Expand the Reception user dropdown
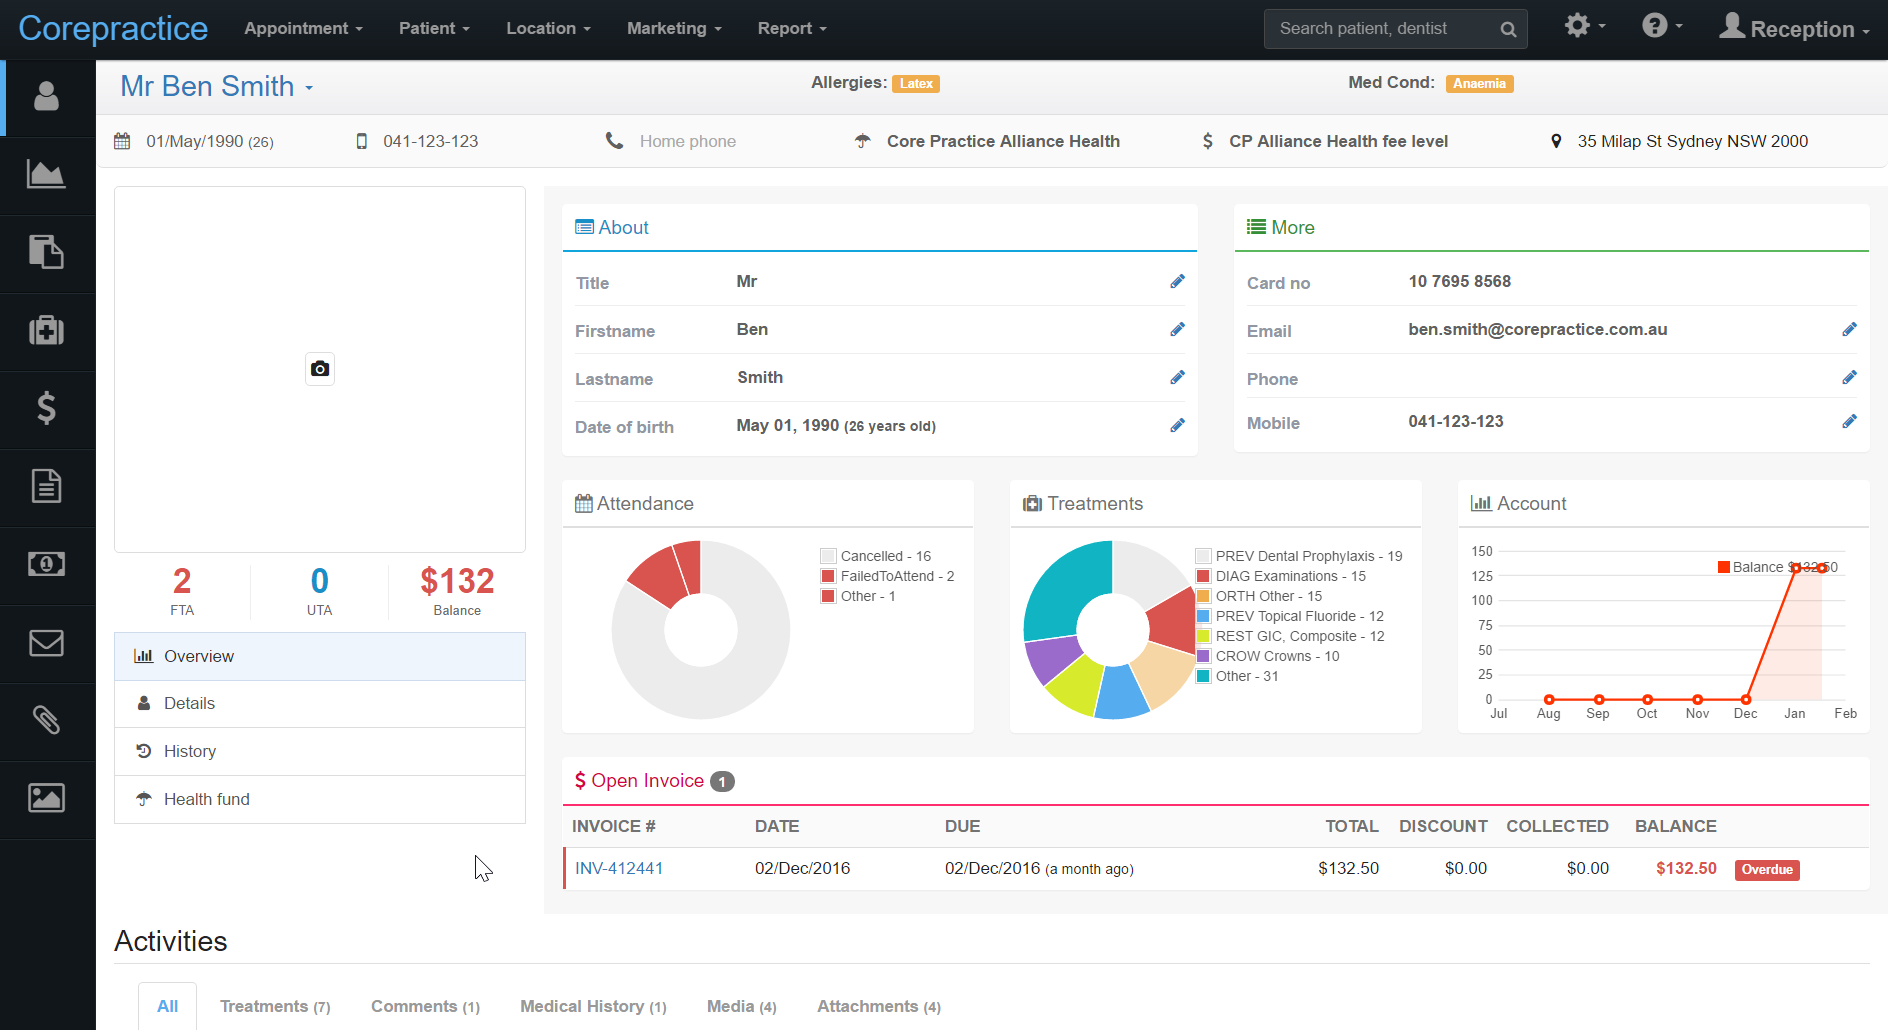The width and height of the screenshot is (1888, 1030). coord(1795,28)
